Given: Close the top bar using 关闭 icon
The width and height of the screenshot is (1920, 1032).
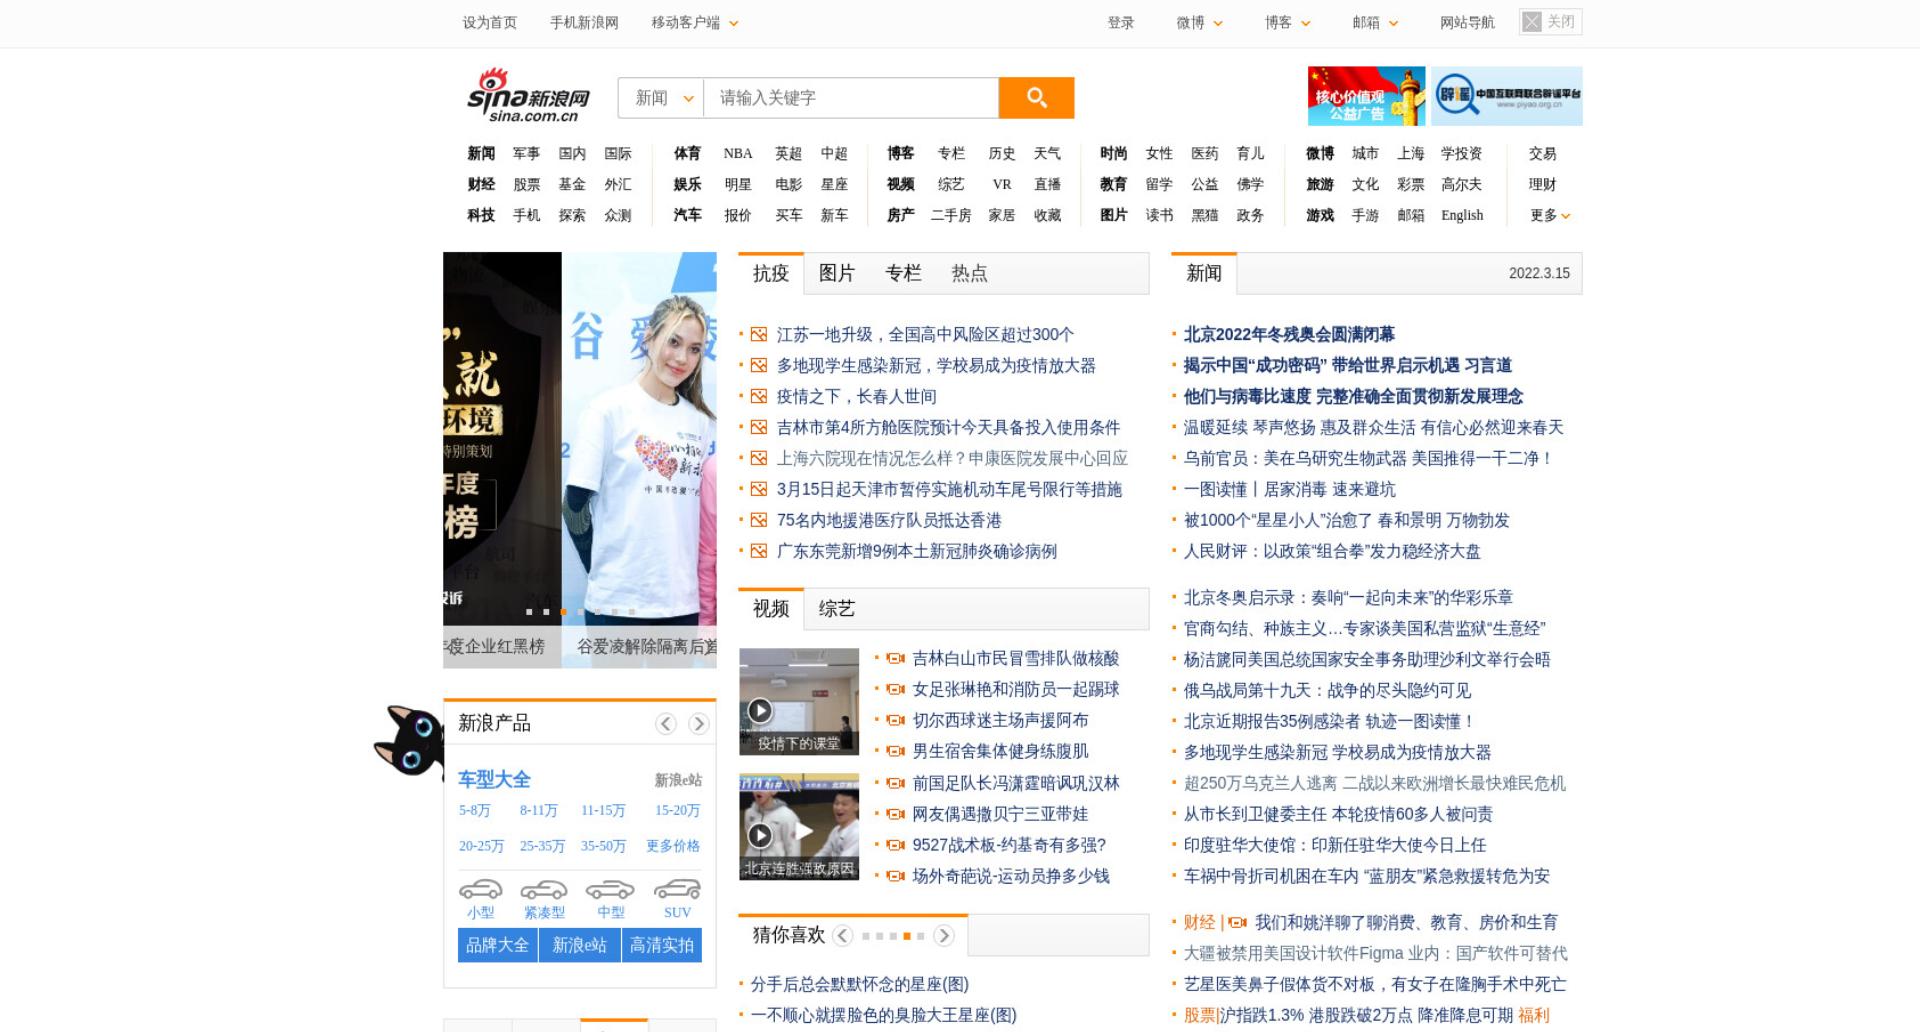Looking at the screenshot, I should [x=1550, y=22].
